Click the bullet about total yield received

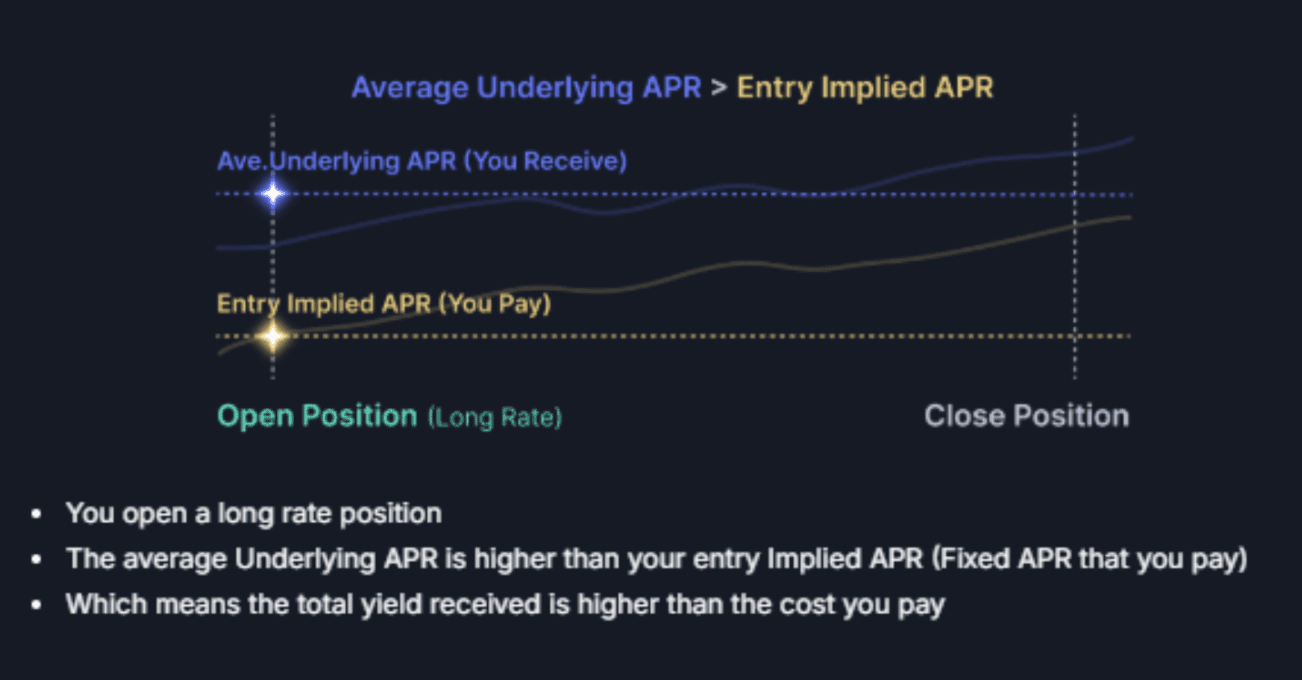pos(505,605)
